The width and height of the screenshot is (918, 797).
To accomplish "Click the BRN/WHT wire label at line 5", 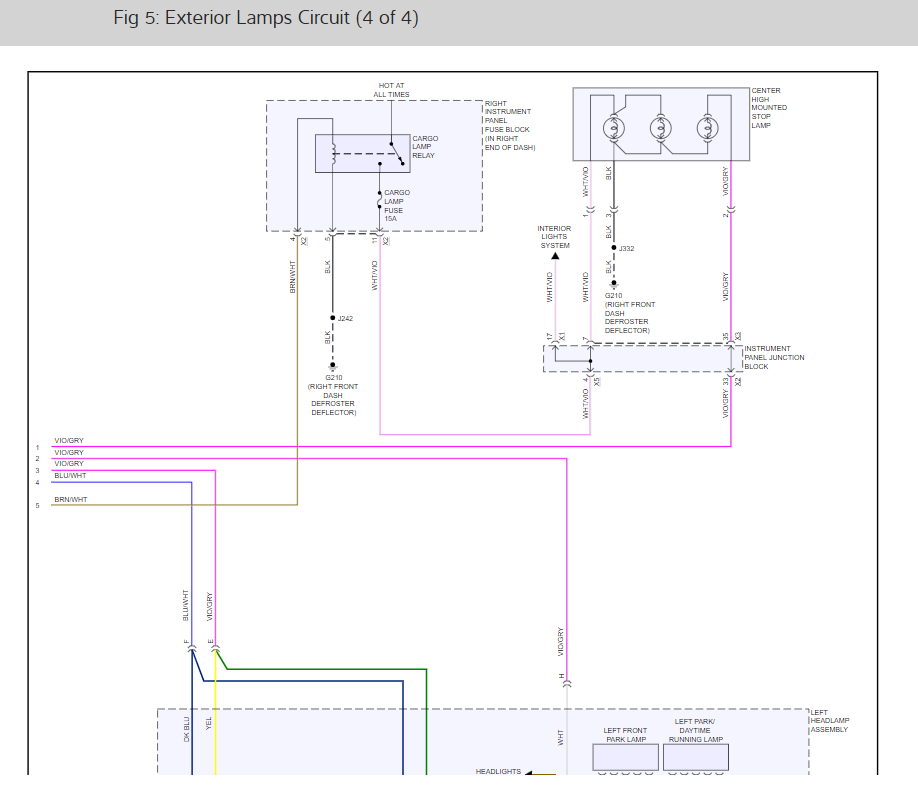I will [x=71, y=500].
